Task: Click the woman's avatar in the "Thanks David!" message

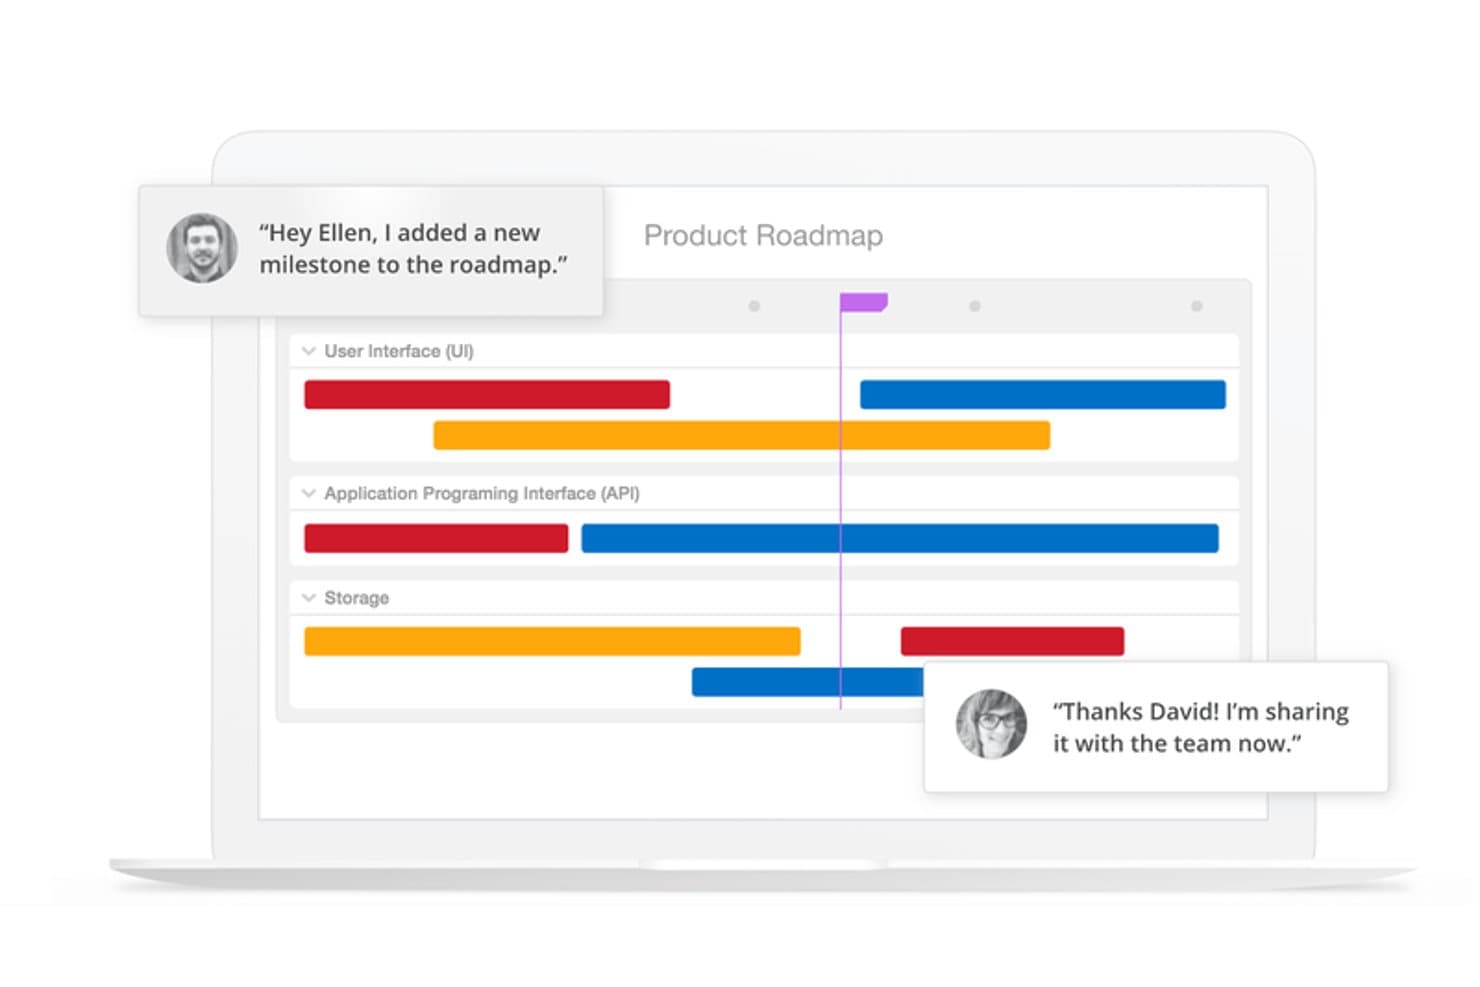Action: click(x=991, y=724)
